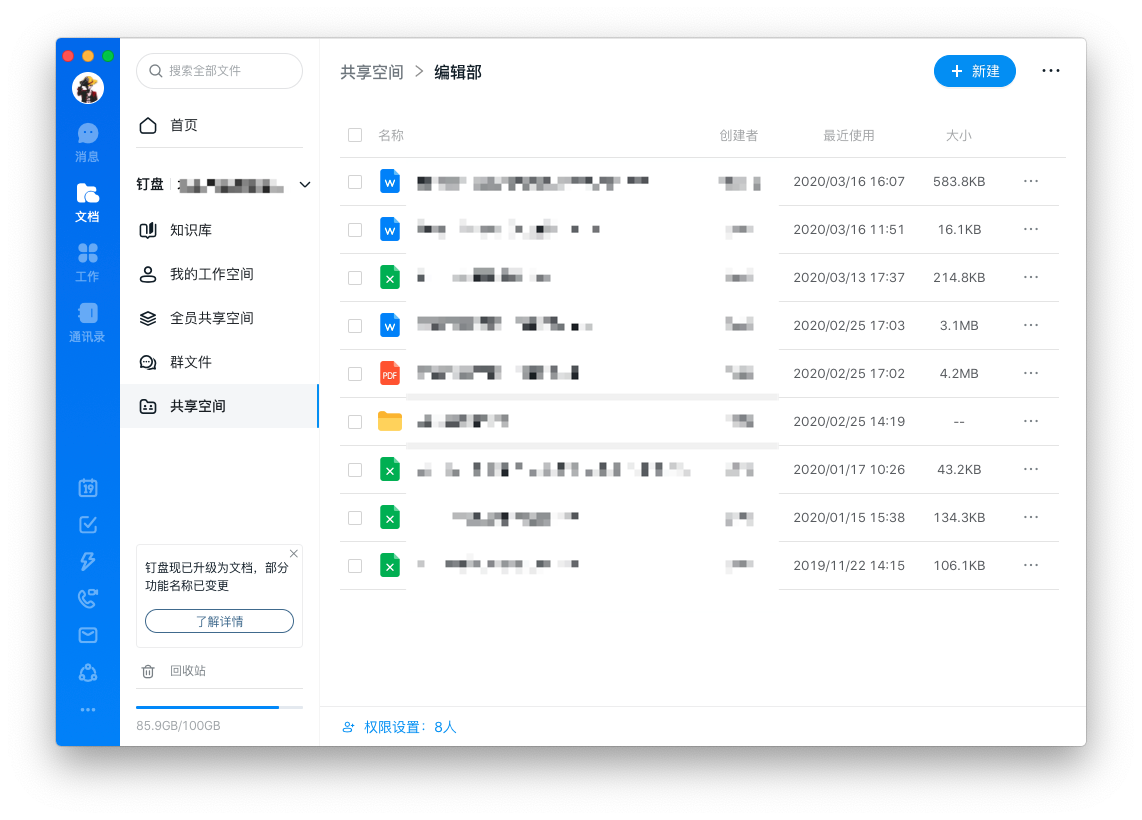Open 权限设置：8人 permissions link
Viewport: 1142px width, 820px height.
point(399,727)
